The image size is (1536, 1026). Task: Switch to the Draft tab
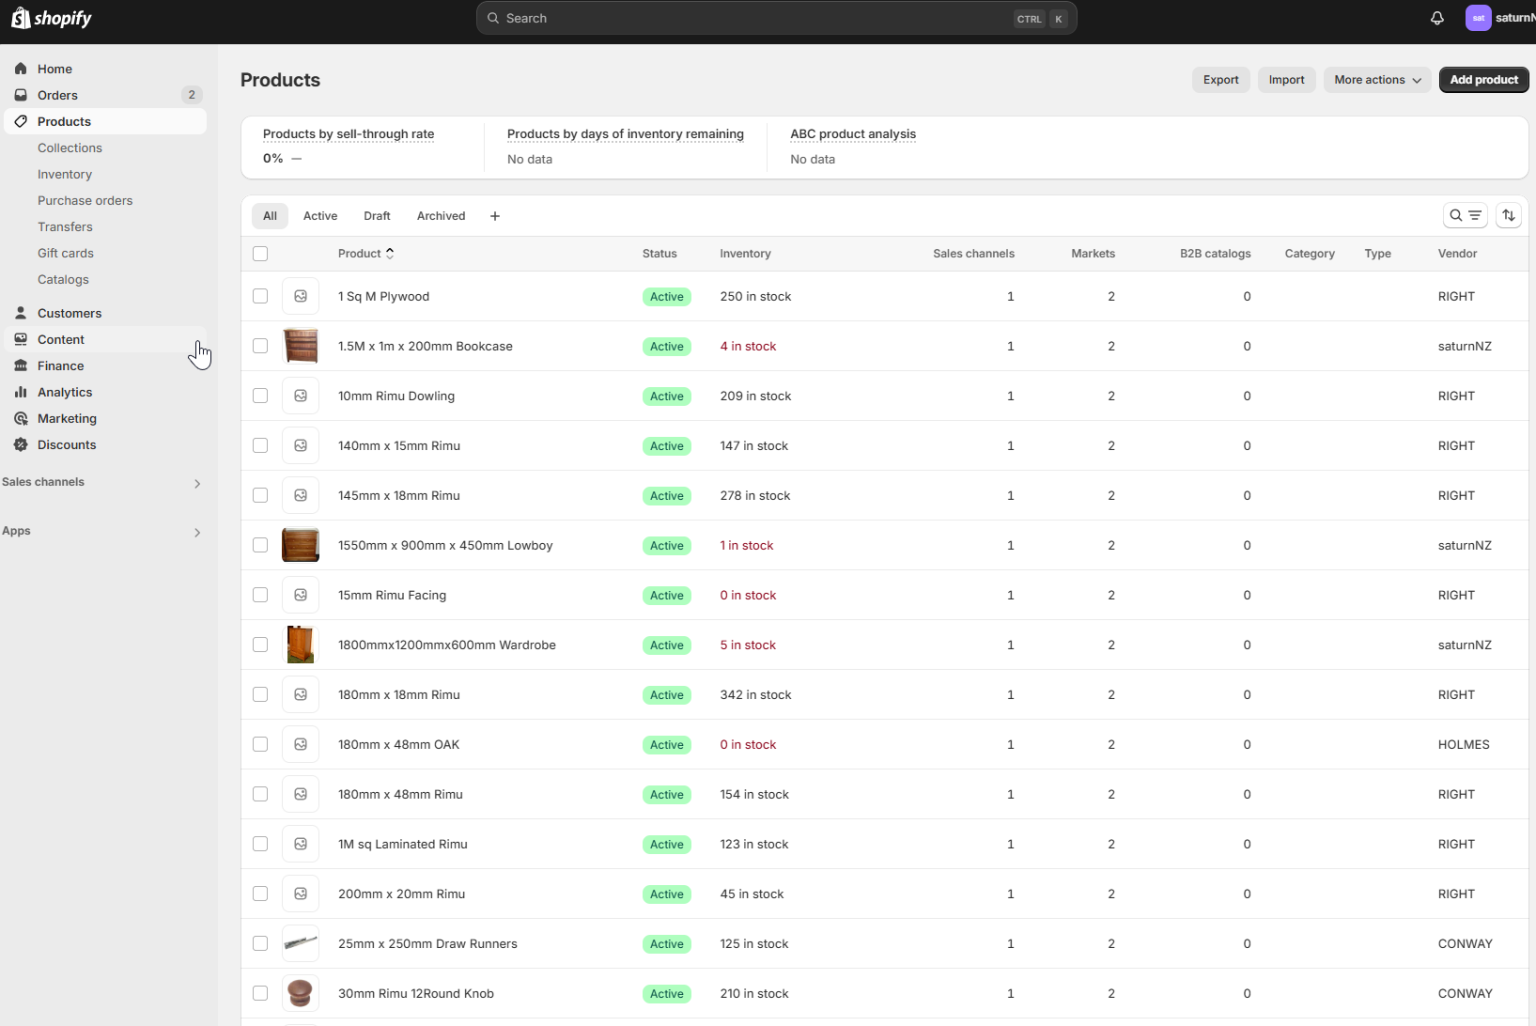[377, 216]
